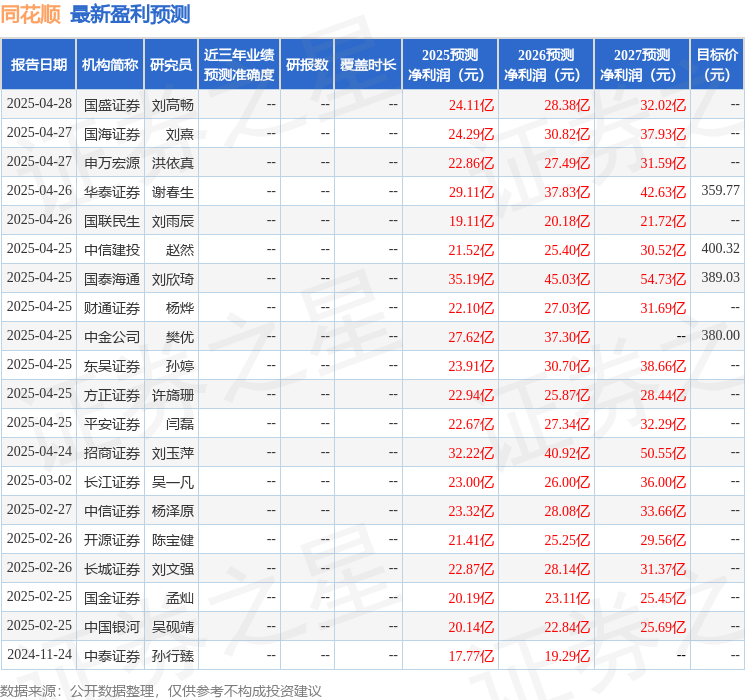The image size is (745, 700).
Task: Click the 38.66亿 forecast value
Action: click(x=663, y=366)
